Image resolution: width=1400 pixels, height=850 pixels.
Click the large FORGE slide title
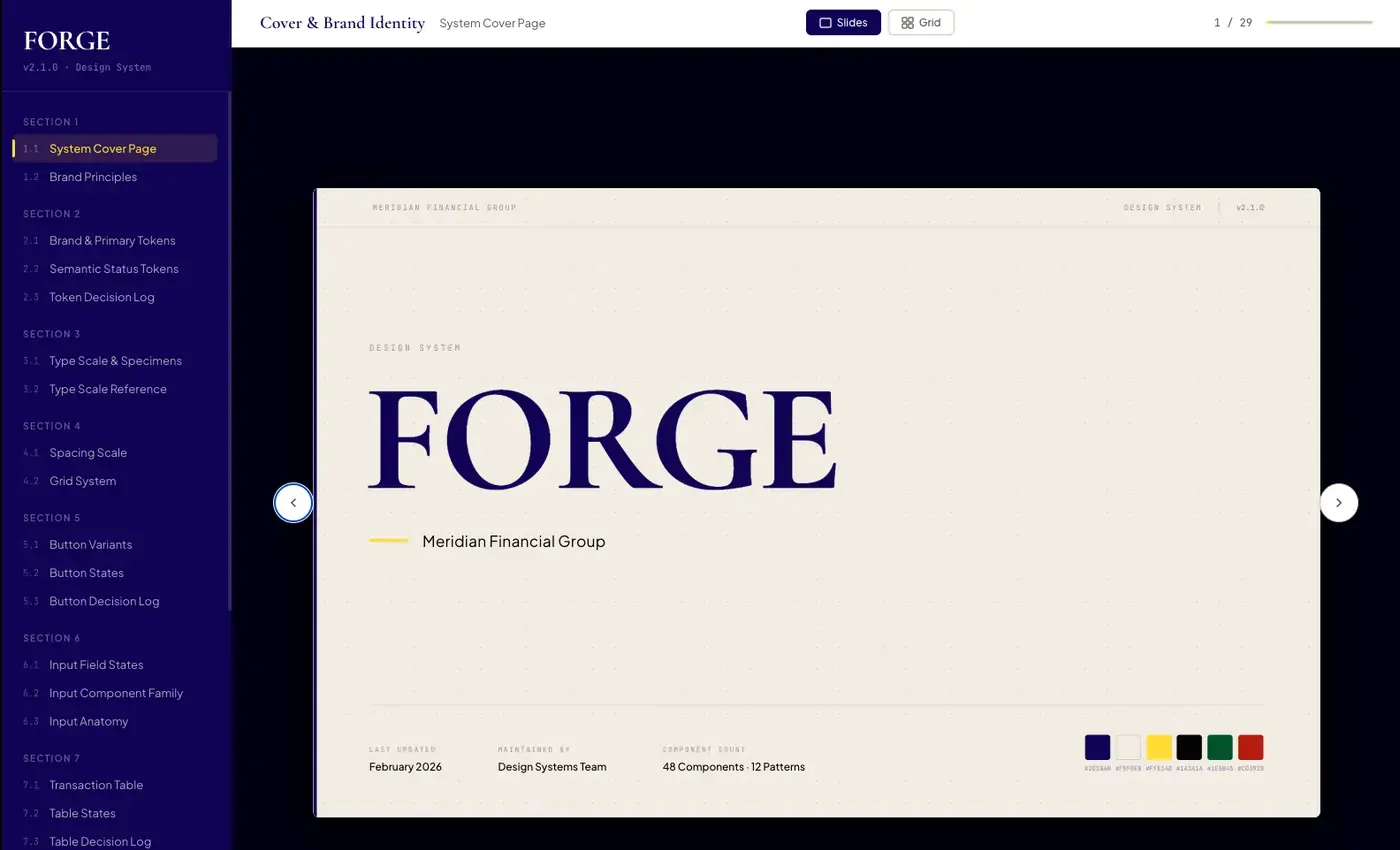(602, 440)
